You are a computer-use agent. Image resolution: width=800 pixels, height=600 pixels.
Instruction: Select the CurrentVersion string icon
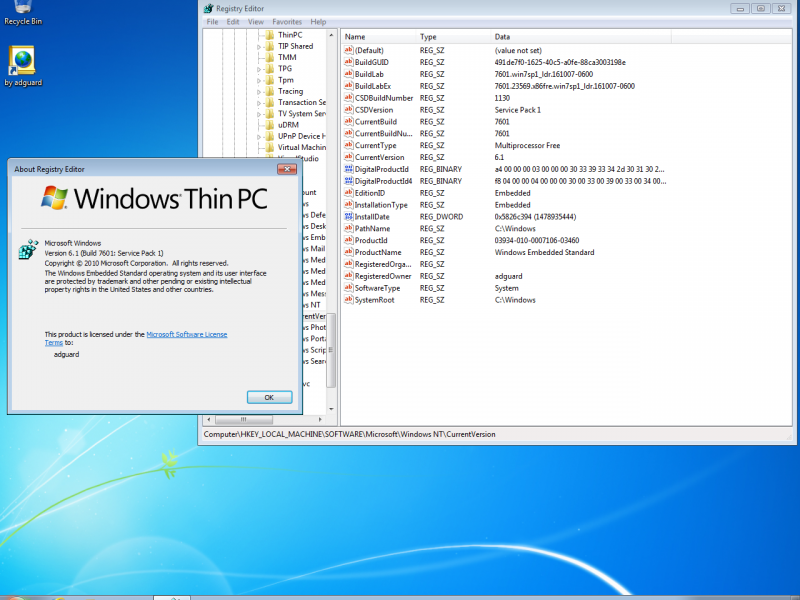pyautogui.click(x=348, y=157)
